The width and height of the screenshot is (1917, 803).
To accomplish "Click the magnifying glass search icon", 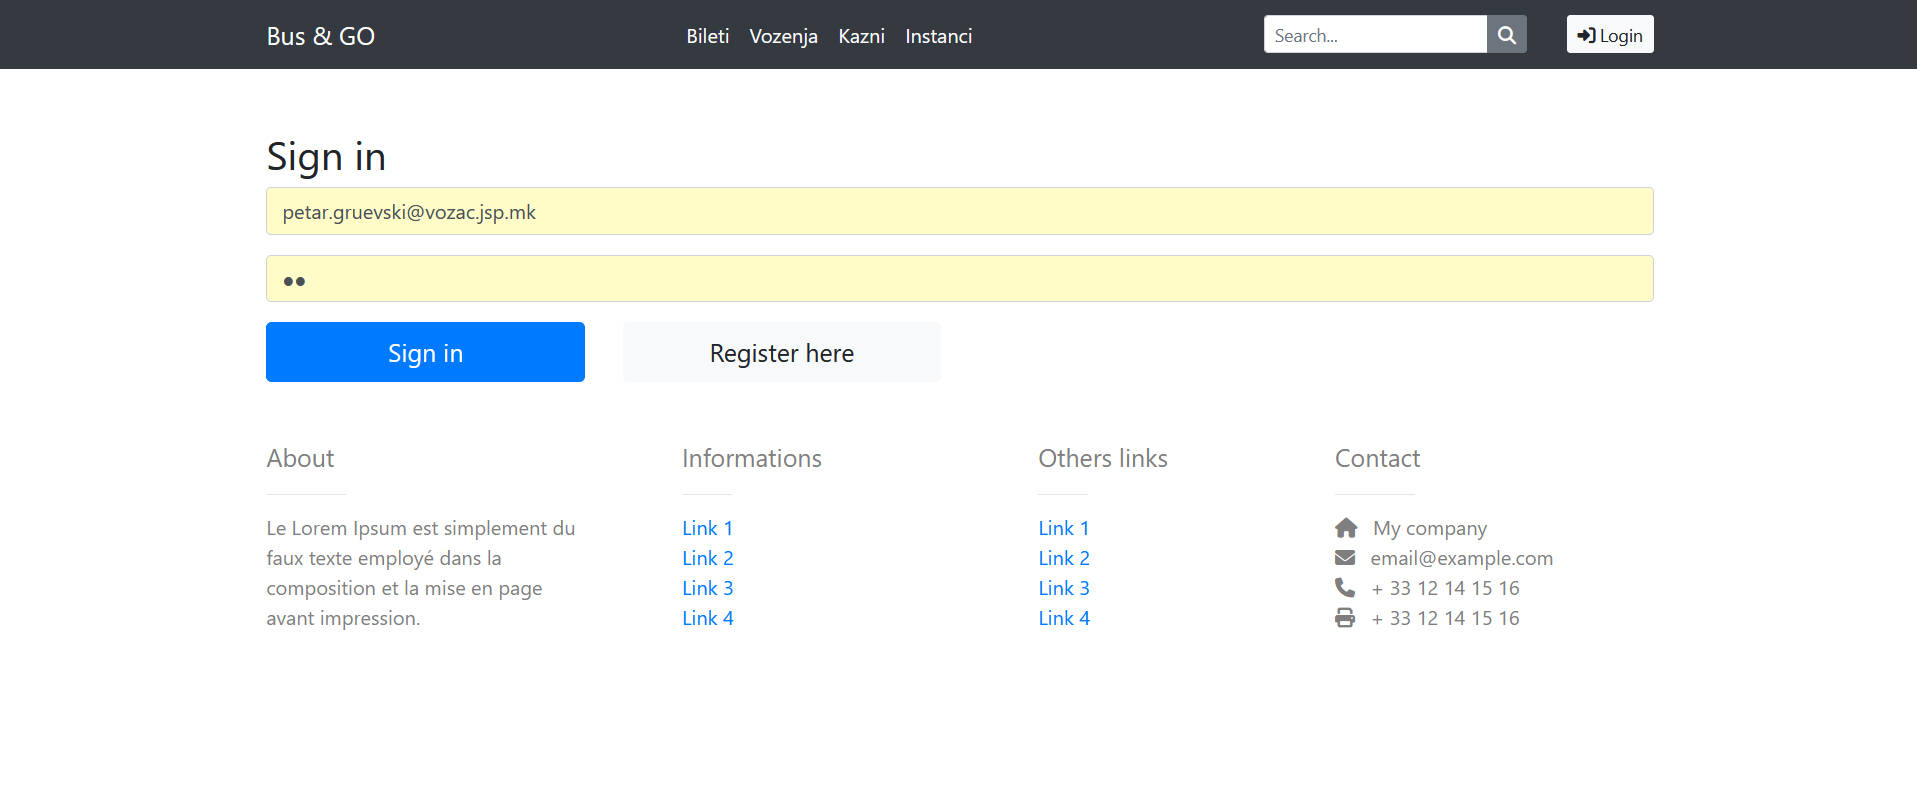I will pos(1506,35).
